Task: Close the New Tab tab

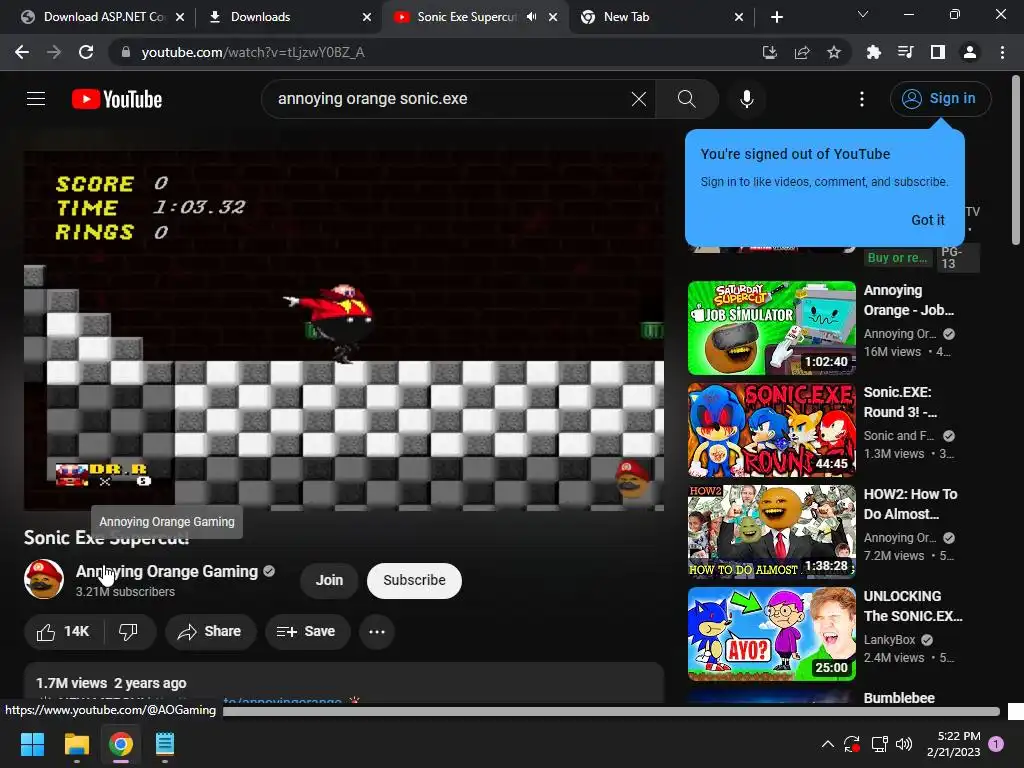Action: pyautogui.click(x=739, y=17)
